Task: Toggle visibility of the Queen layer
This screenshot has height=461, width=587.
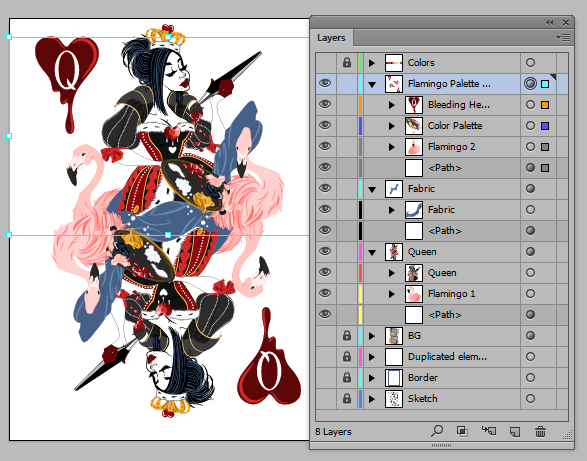Action: [325, 251]
